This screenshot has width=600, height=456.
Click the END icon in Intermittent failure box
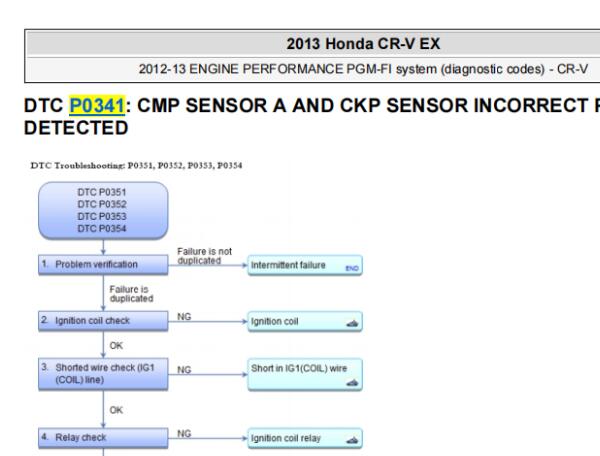(352, 268)
